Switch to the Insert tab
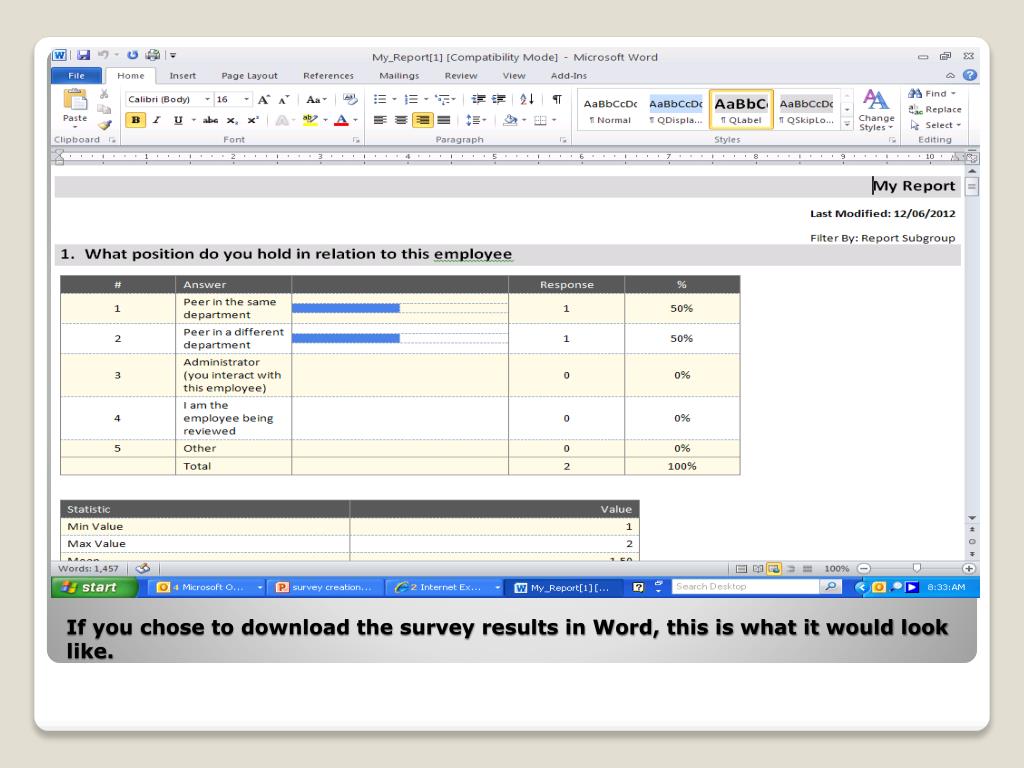This screenshot has height=768, width=1024. click(x=182, y=76)
